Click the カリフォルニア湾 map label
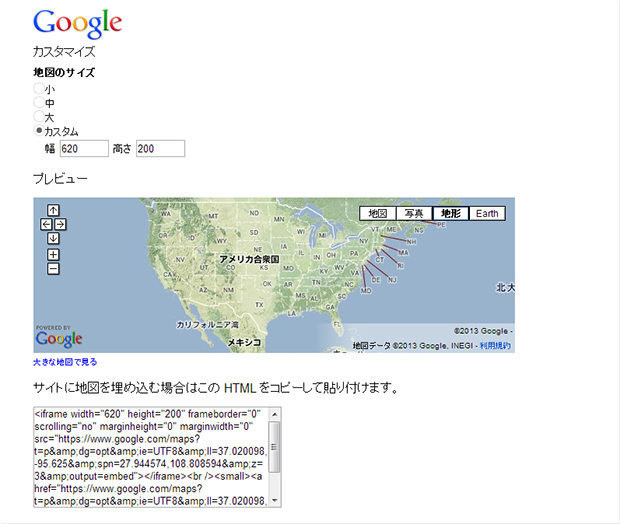The height and width of the screenshot is (524, 620). pos(207,325)
